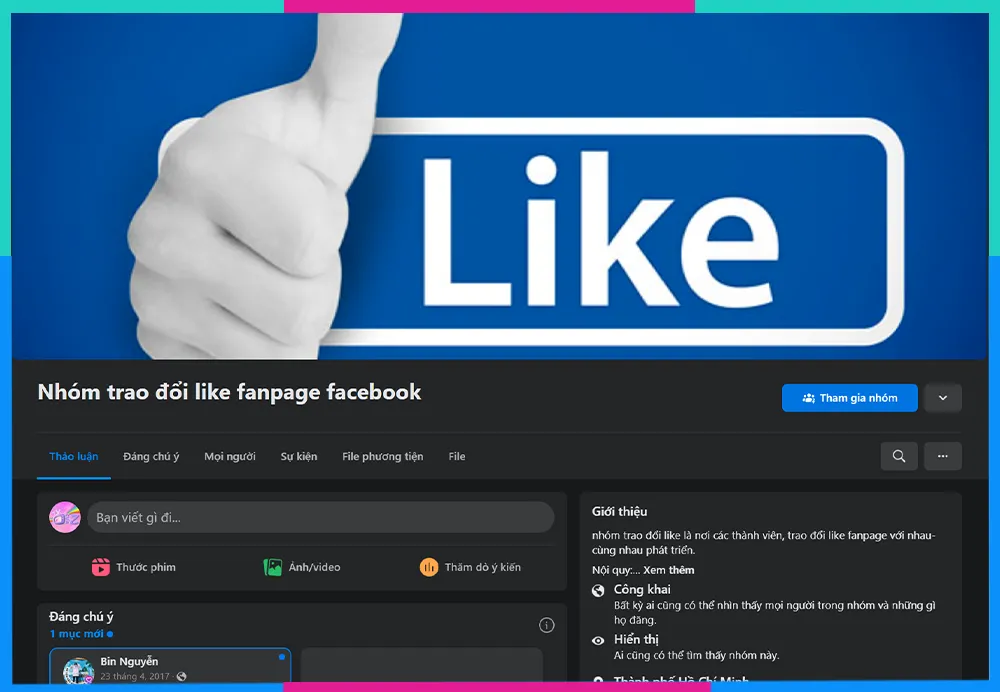Image resolution: width=1000 pixels, height=692 pixels.
Task: Click the Thước phim label
Action: coord(145,567)
